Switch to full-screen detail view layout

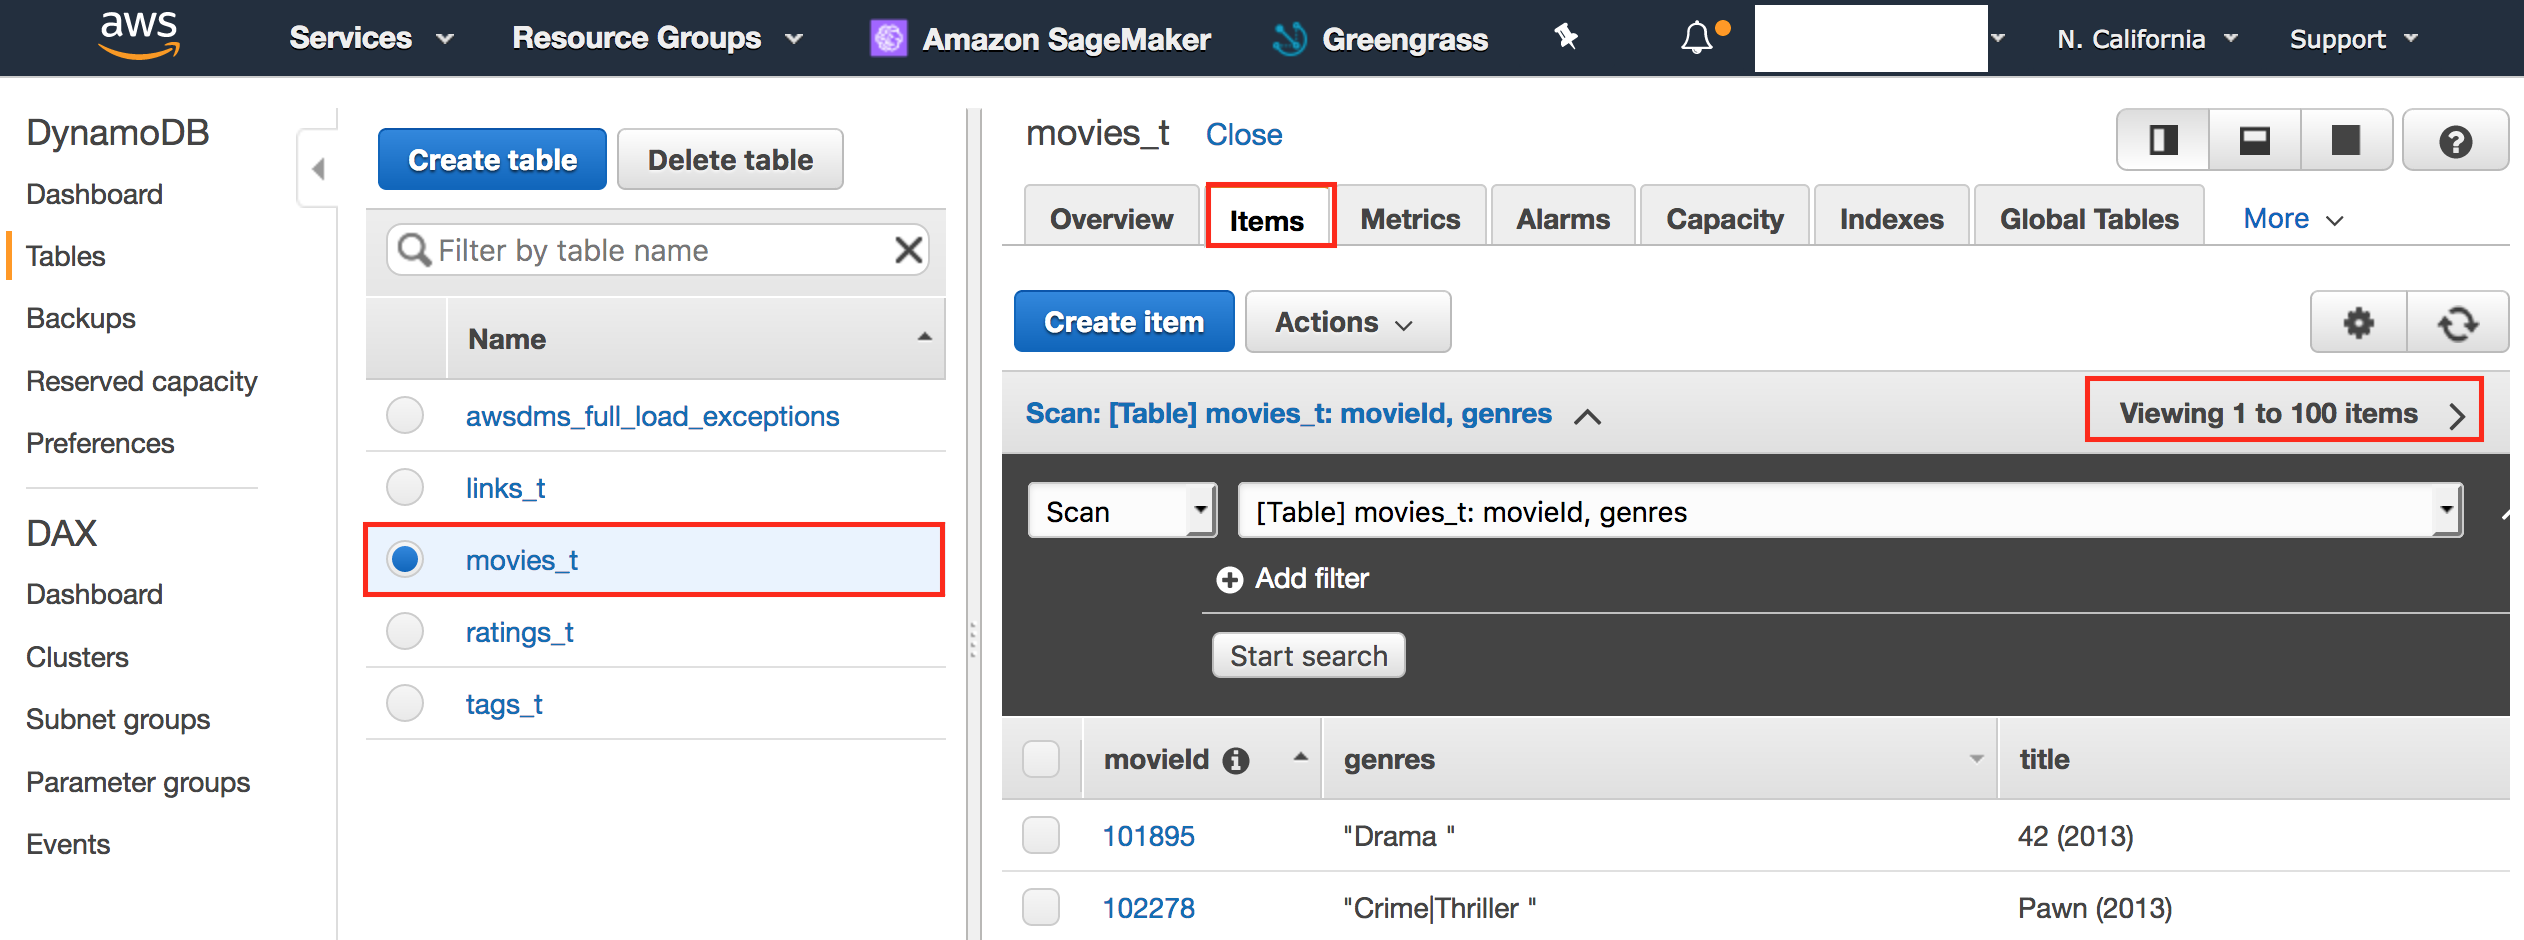[2346, 140]
